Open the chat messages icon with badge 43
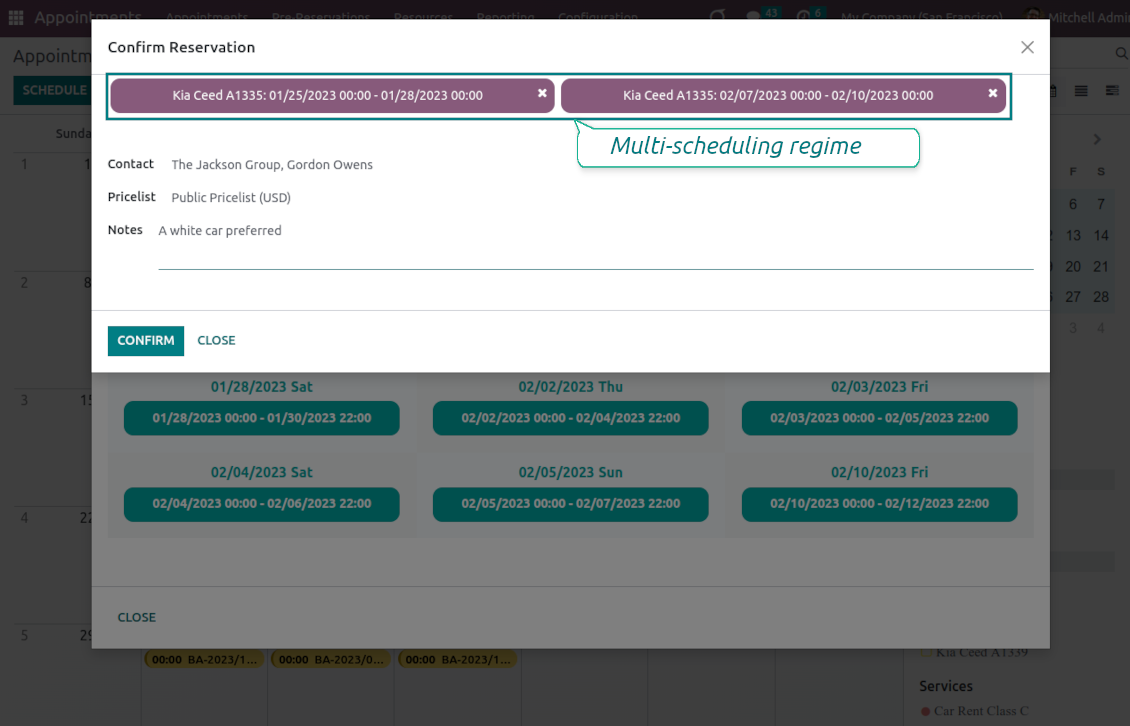The image size is (1130, 726). (x=754, y=17)
